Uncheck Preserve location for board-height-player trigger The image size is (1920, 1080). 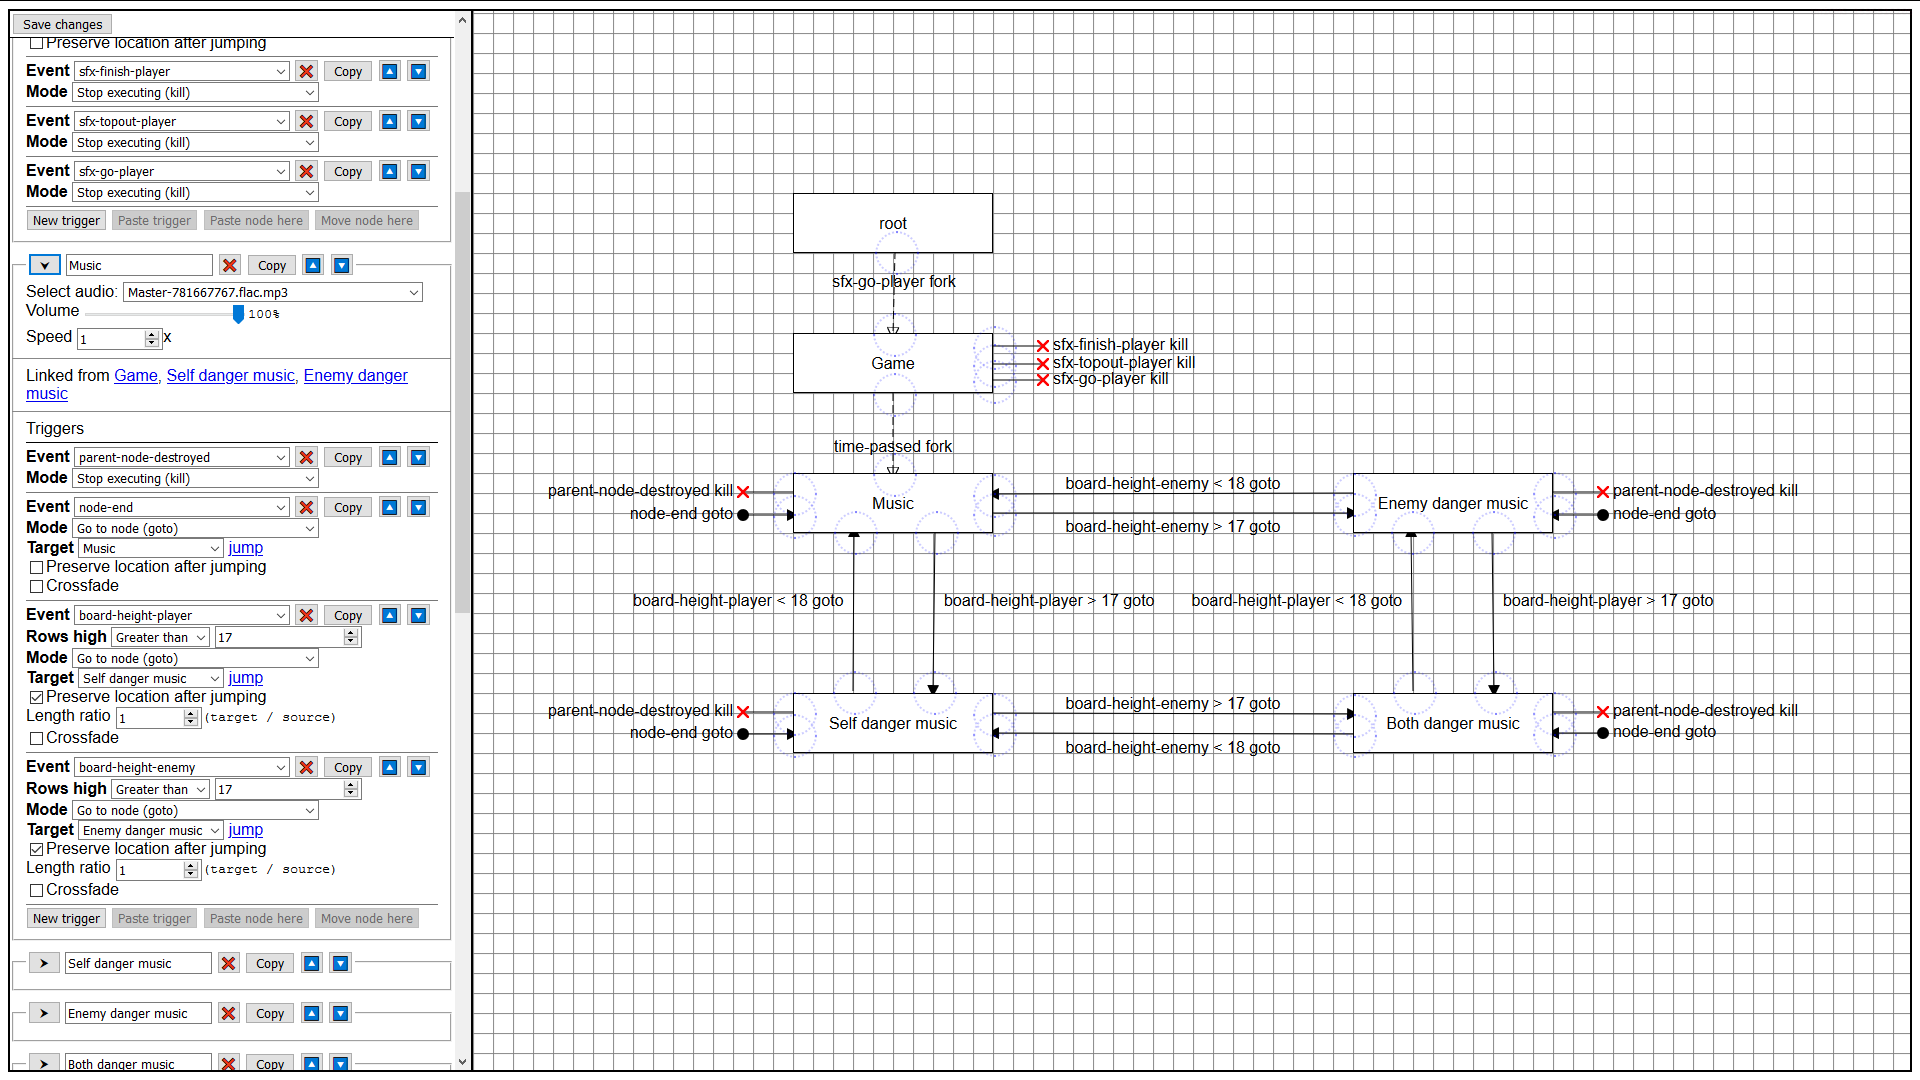click(x=37, y=697)
